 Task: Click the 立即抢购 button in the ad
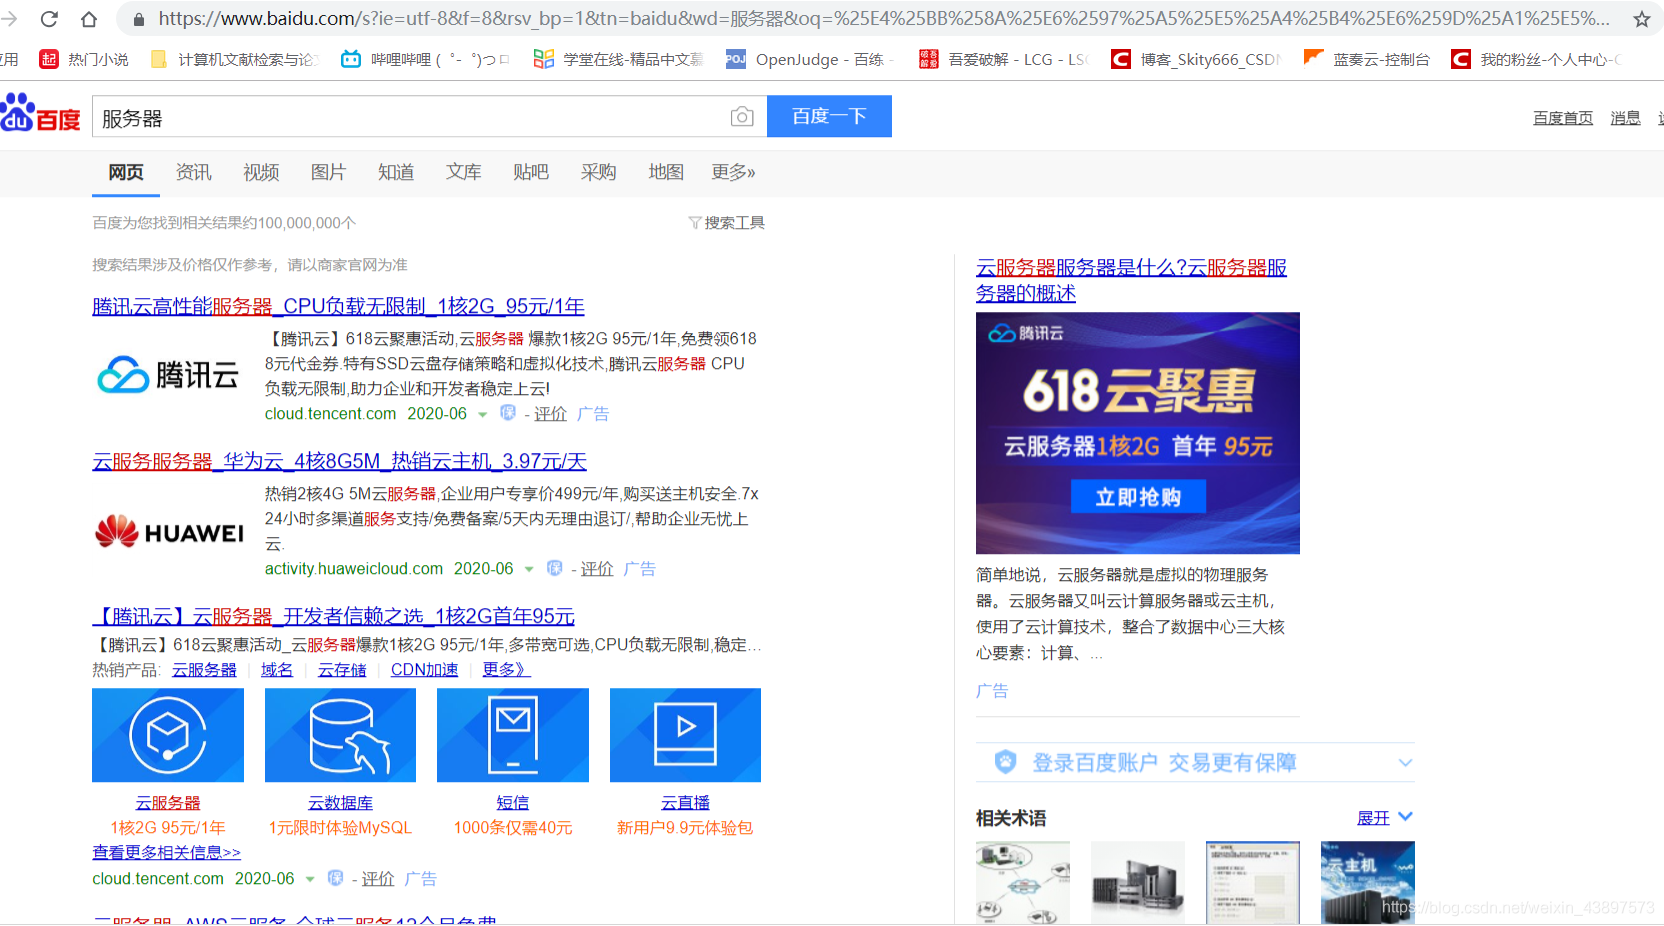(x=1138, y=497)
